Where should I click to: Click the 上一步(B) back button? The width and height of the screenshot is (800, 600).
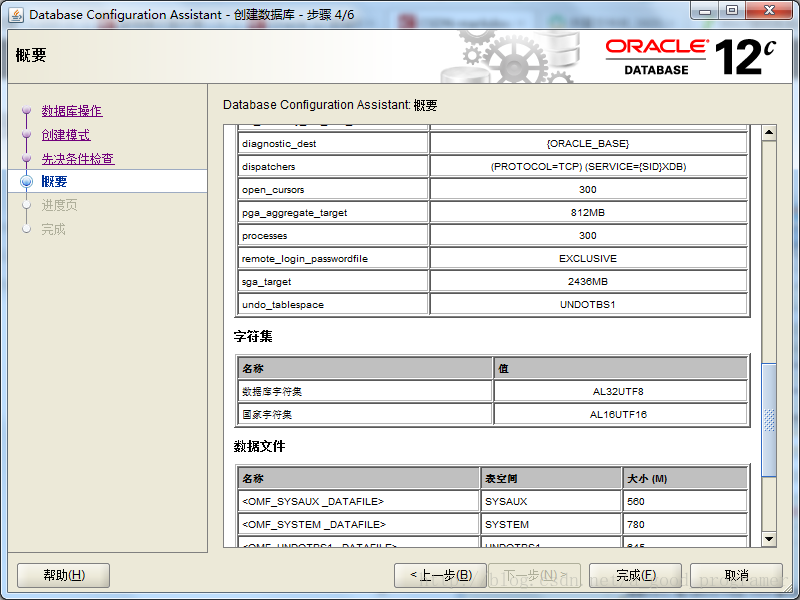coord(441,576)
